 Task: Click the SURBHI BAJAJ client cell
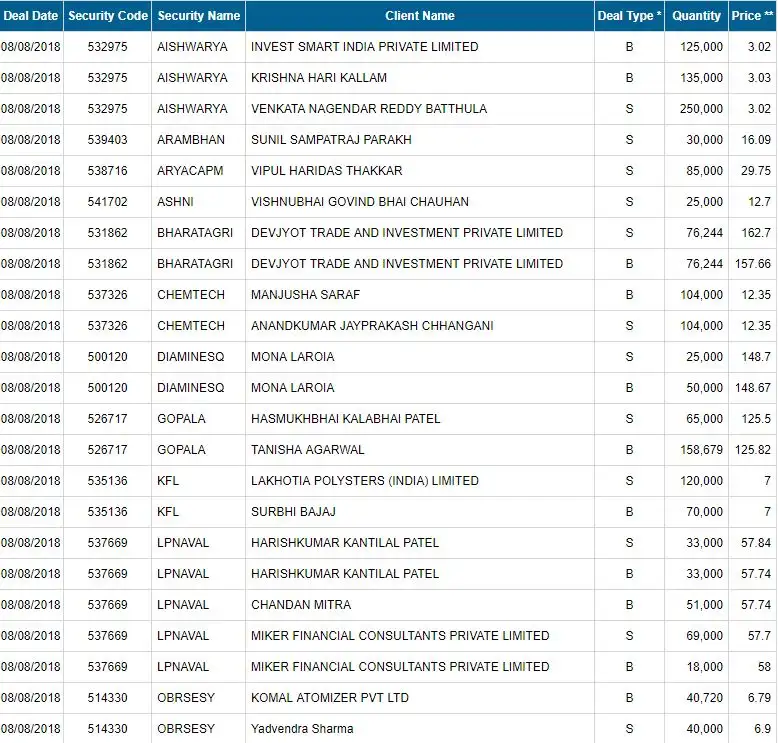coord(420,512)
